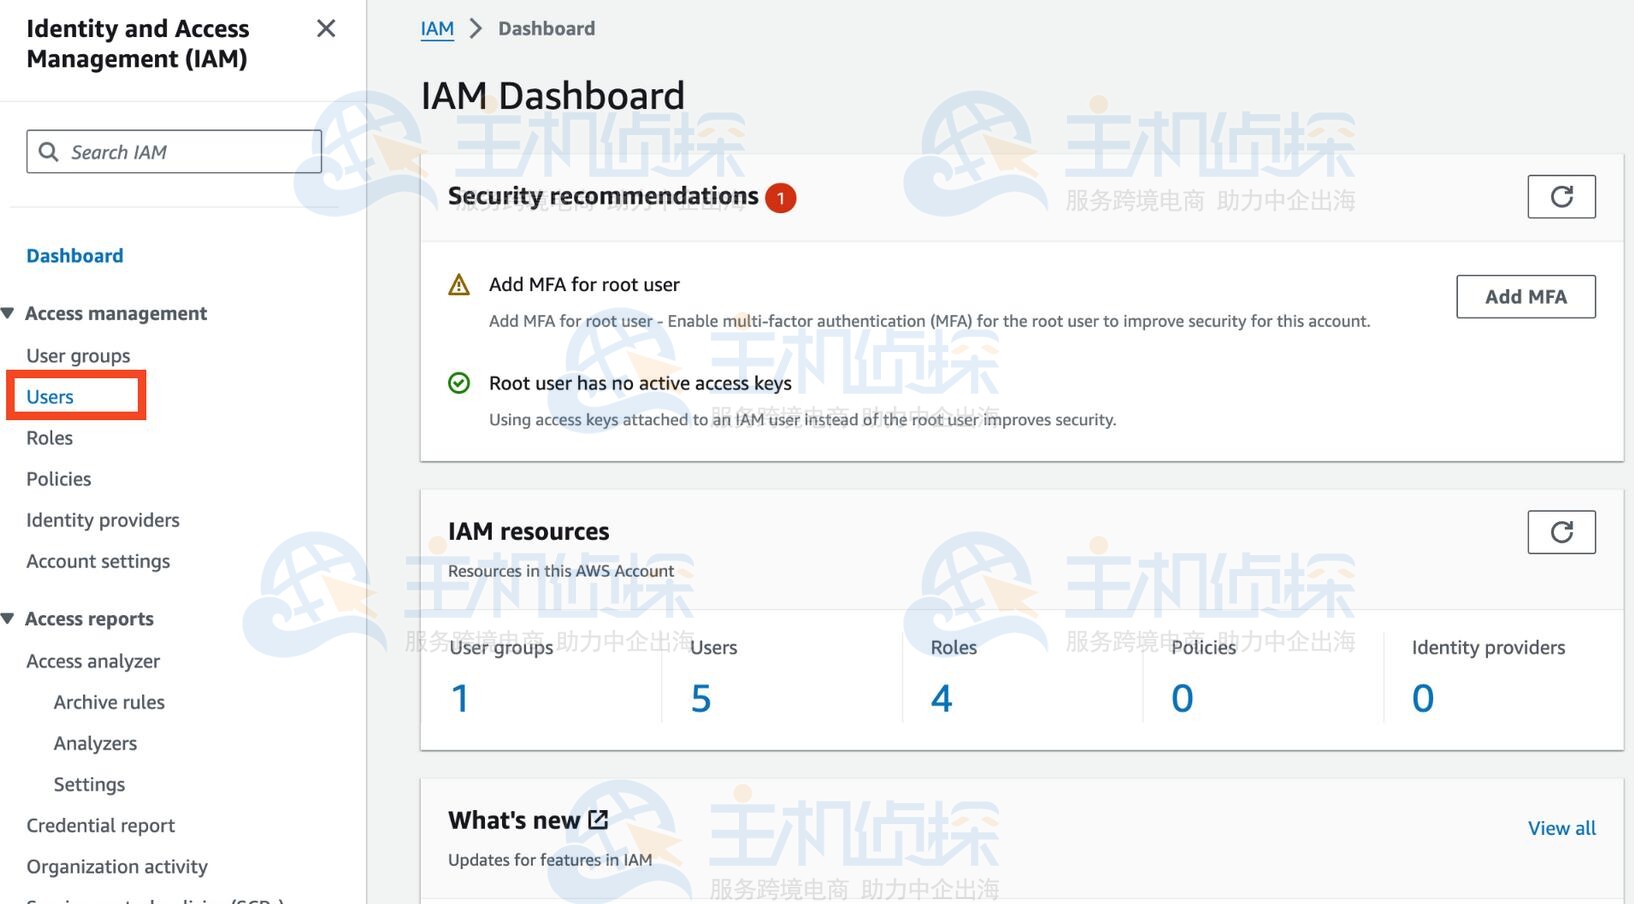Click the search magnifier icon in the IAM sidebar
Image resolution: width=1634 pixels, height=904 pixels.
pyautogui.click(x=48, y=151)
